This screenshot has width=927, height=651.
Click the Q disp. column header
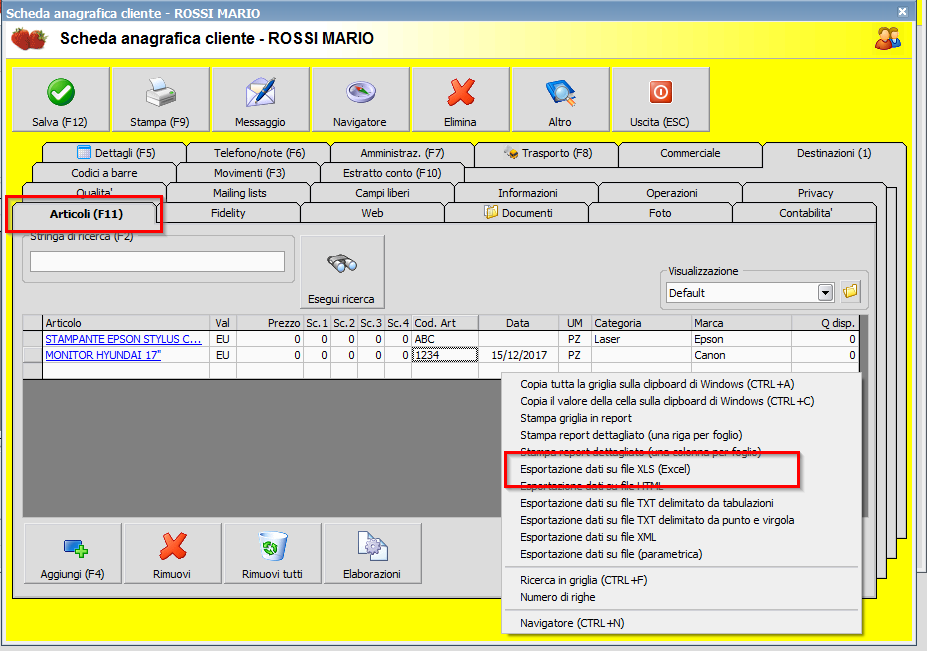pos(825,323)
